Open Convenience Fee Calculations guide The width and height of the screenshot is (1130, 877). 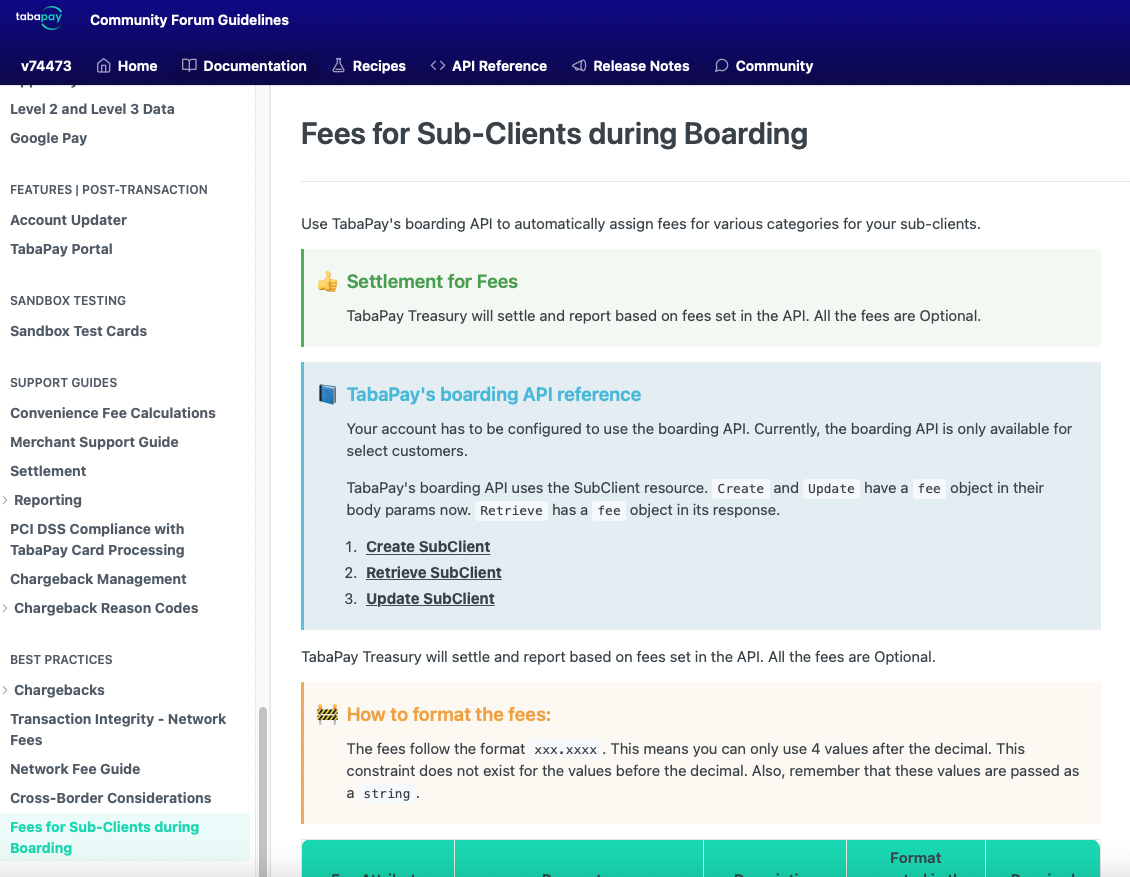[112, 413]
